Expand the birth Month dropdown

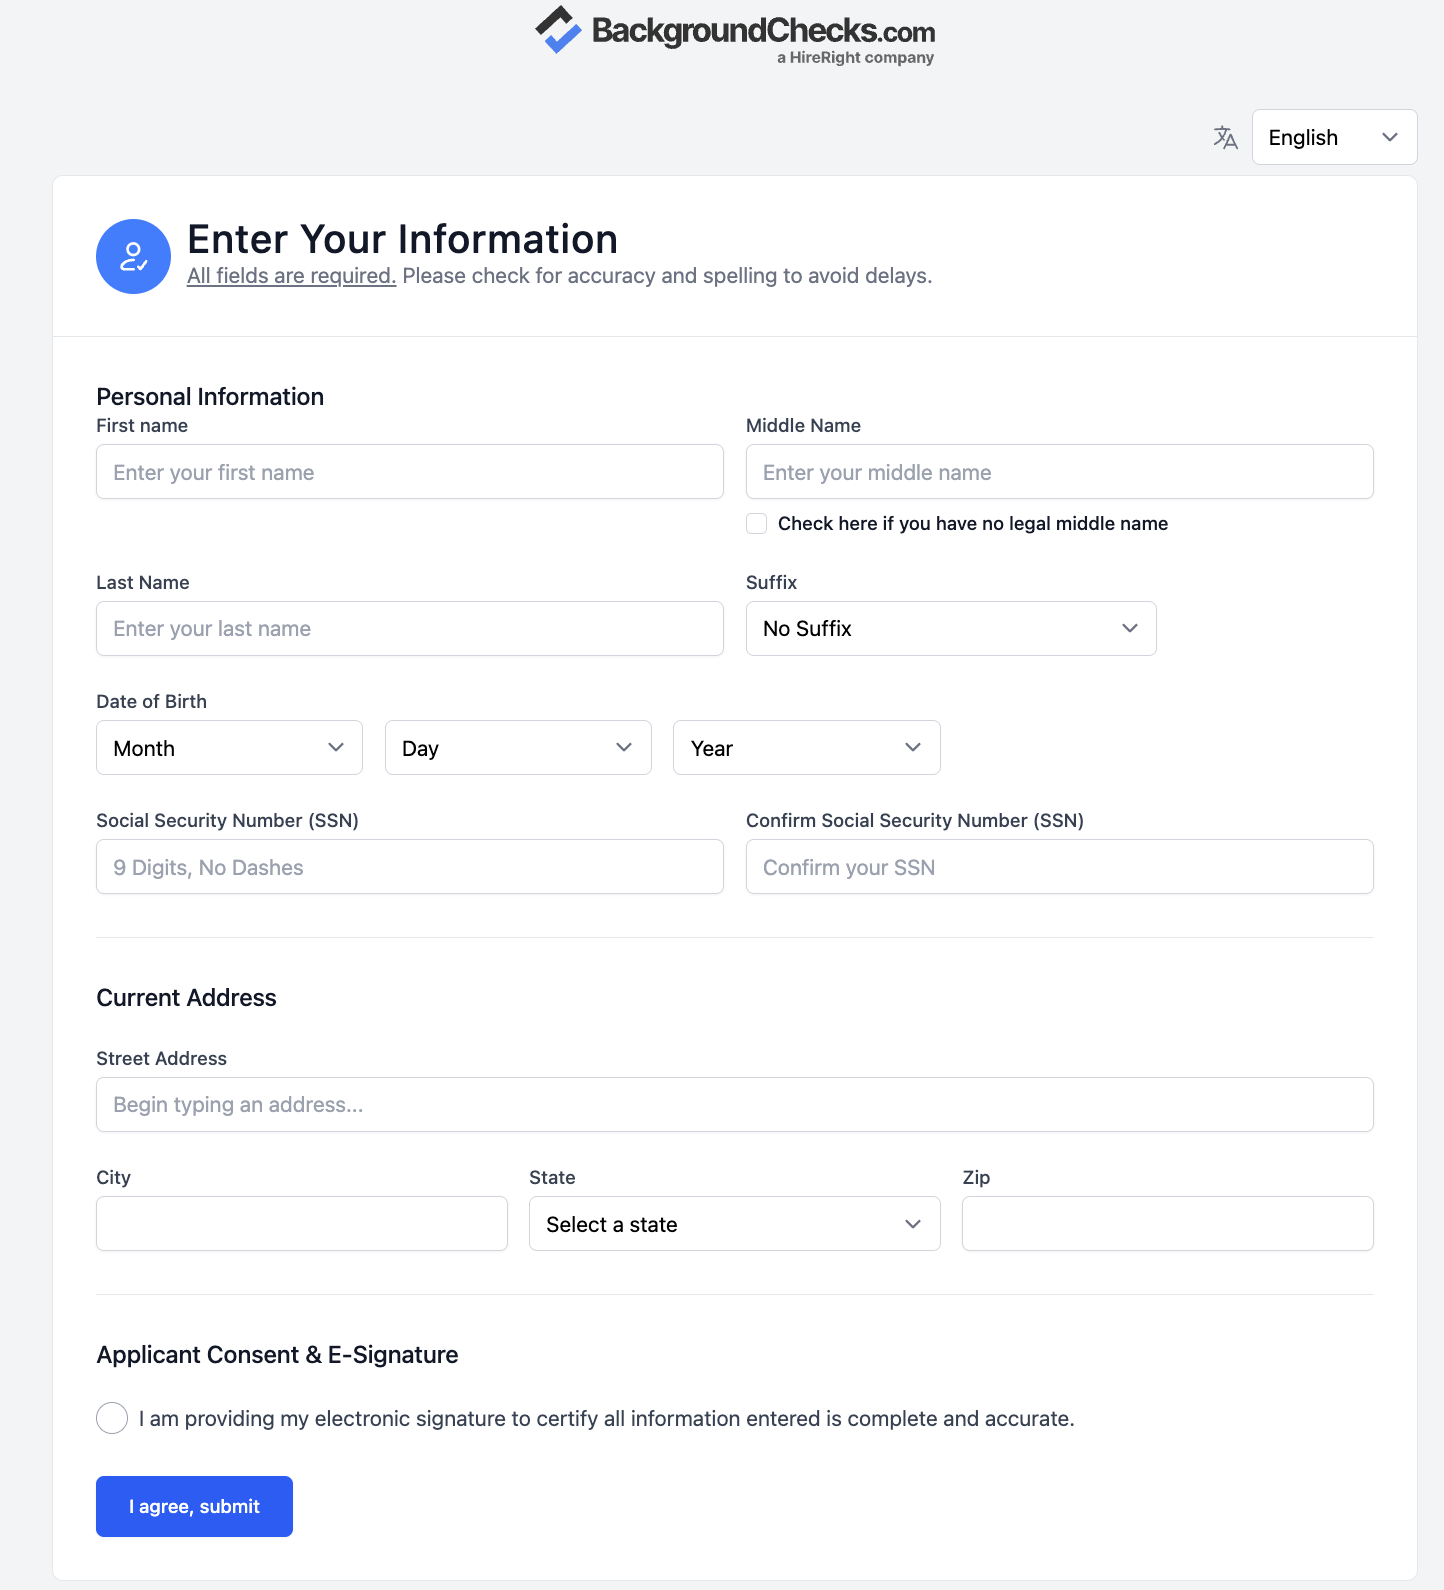coord(229,748)
